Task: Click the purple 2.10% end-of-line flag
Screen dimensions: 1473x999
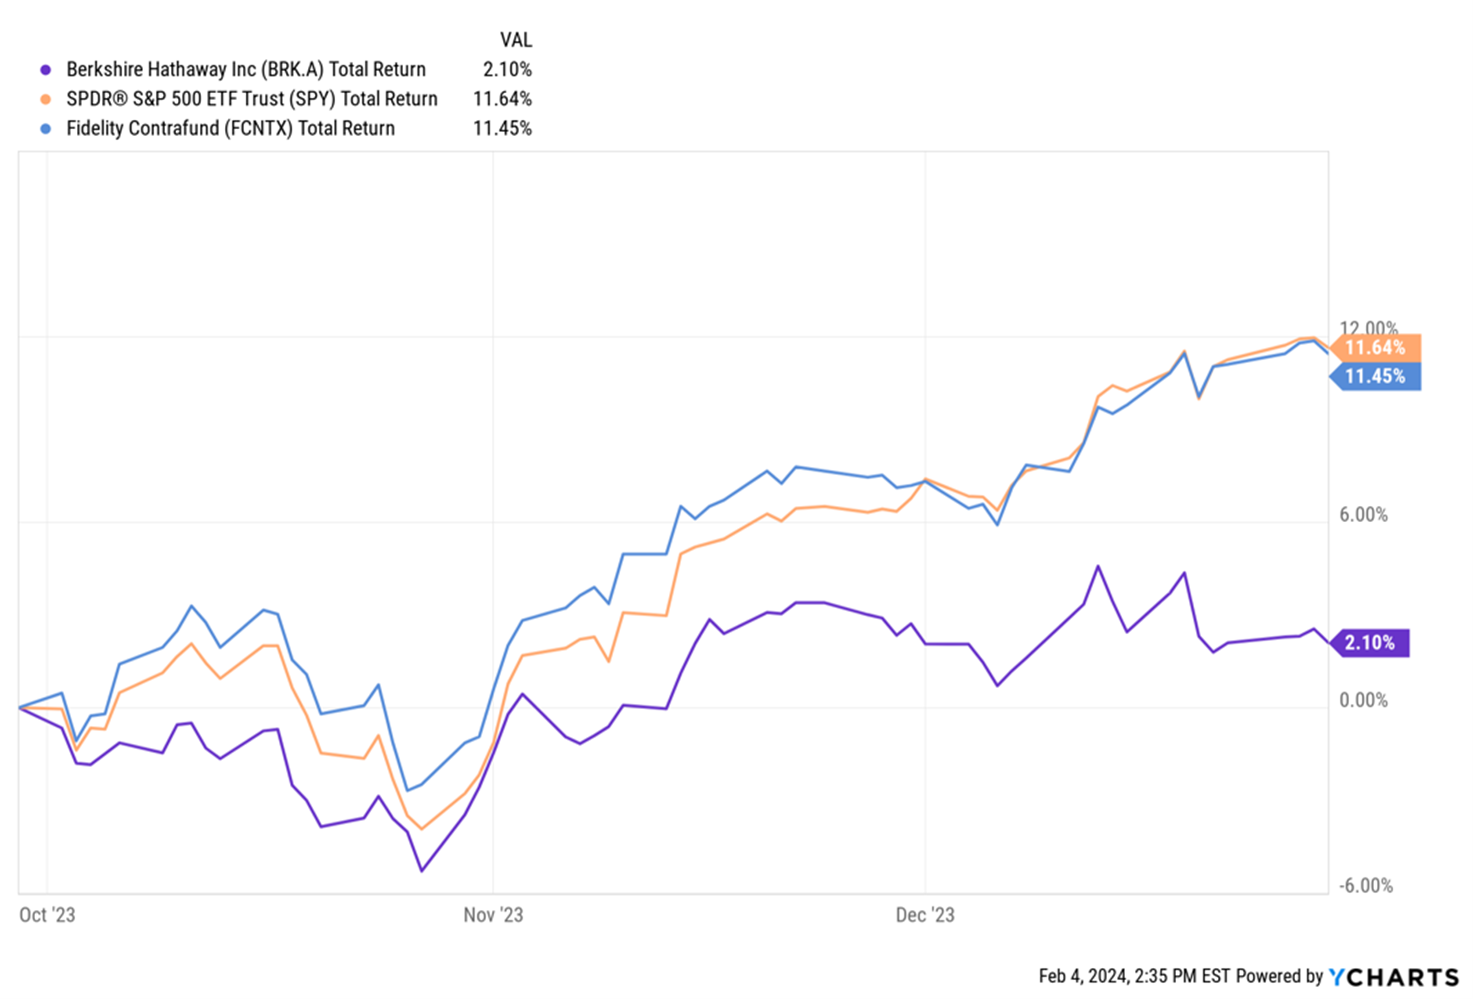Action: tap(1370, 642)
